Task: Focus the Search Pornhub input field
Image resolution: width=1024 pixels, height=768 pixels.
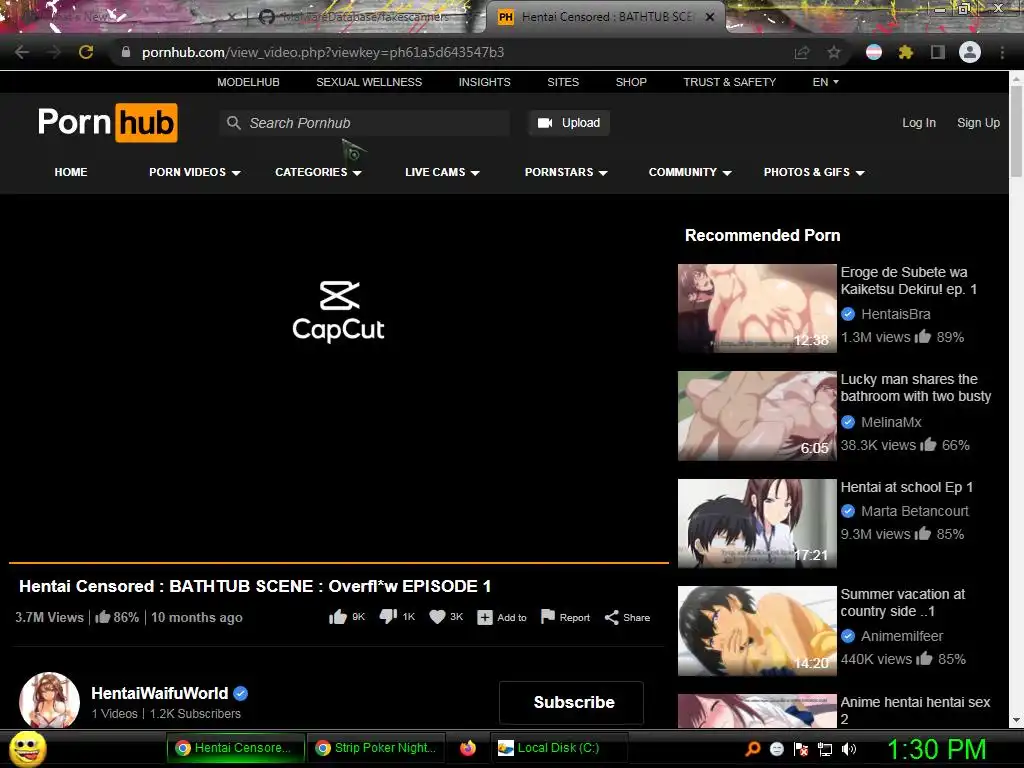Action: (x=365, y=123)
